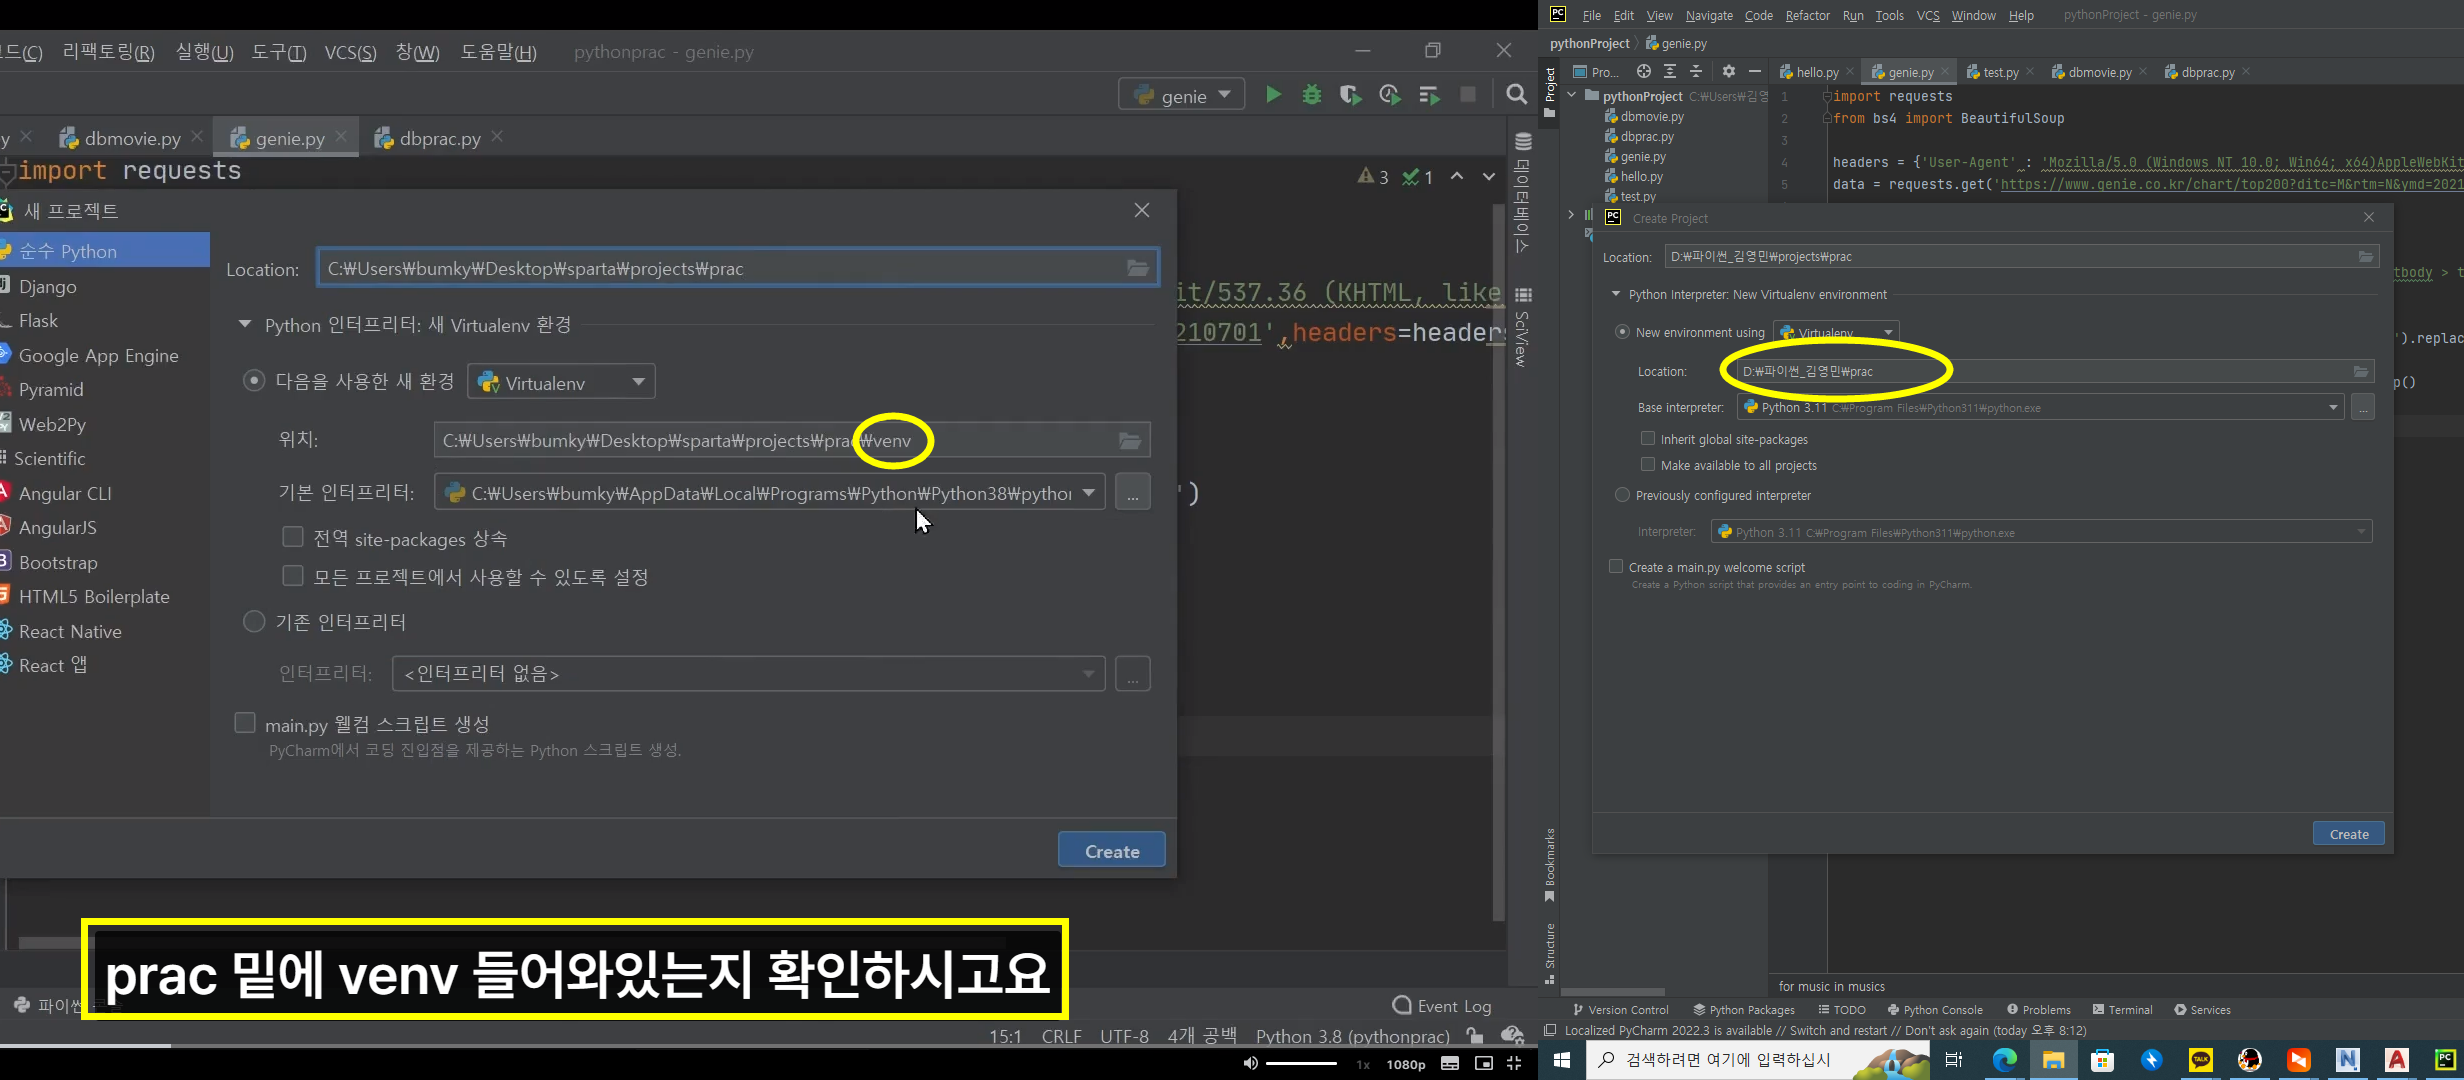Toggle video player fullscreen icon
This screenshot has width=2464, height=1080.
click(x=1514, y=1063)
